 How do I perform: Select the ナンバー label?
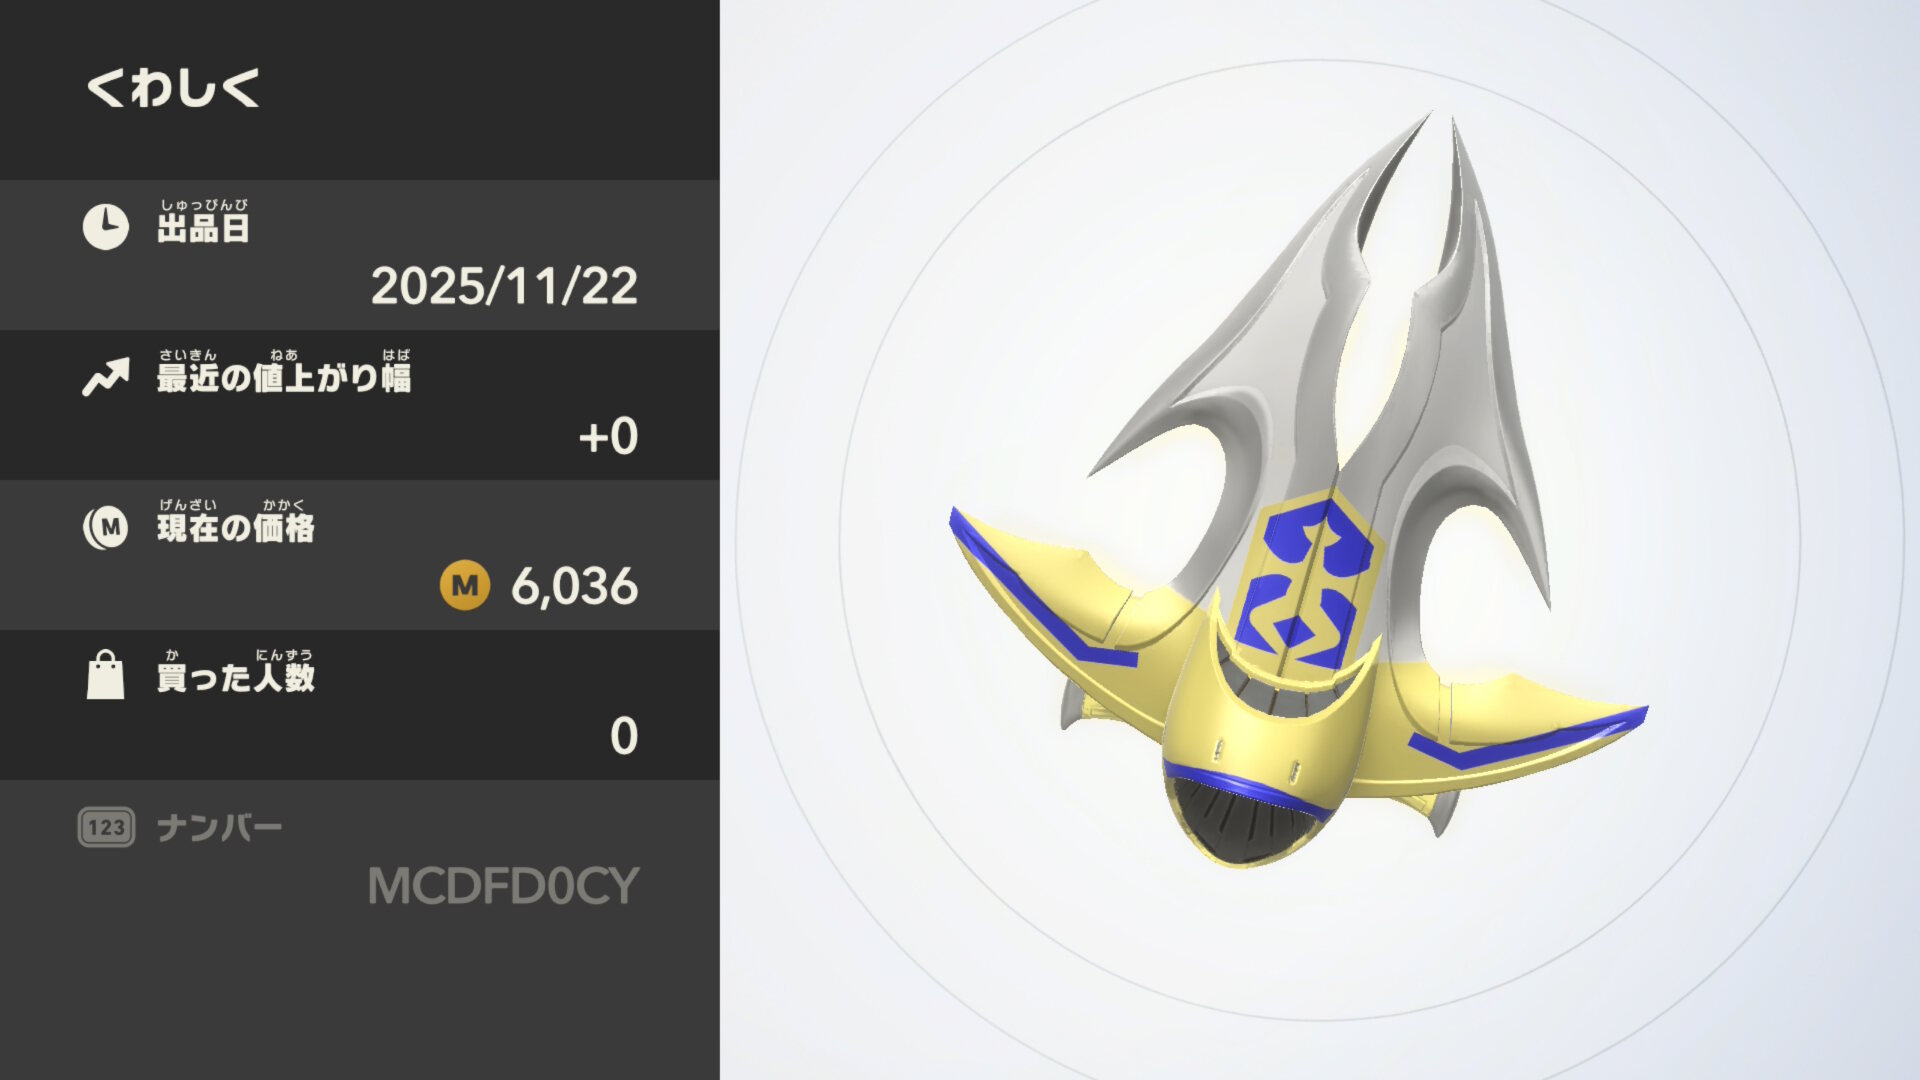pyautogui.click(x=220, y=828)
